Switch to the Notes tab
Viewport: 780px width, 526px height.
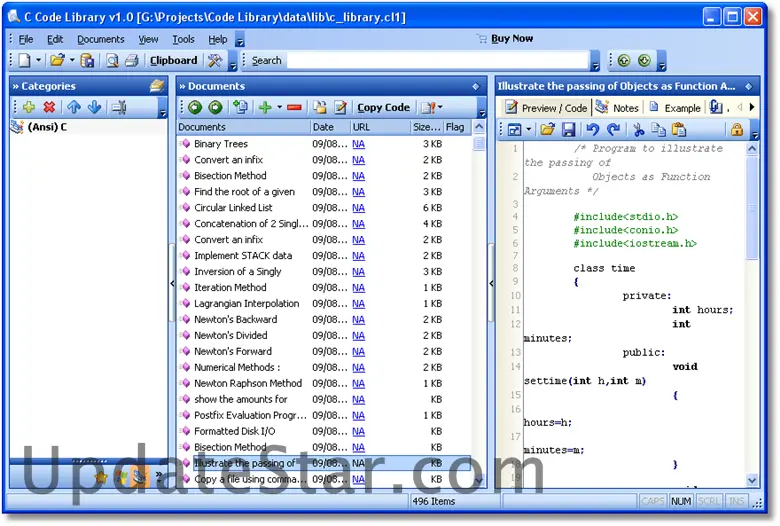click(x=617, y=107)
